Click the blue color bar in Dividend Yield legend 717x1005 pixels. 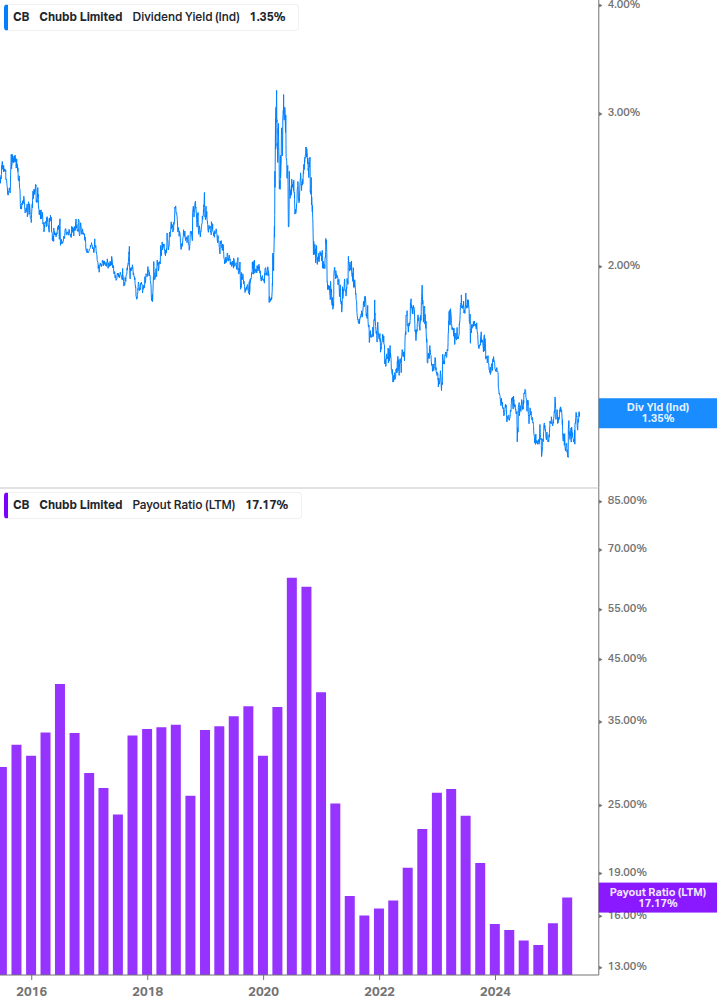click(6, 17)
